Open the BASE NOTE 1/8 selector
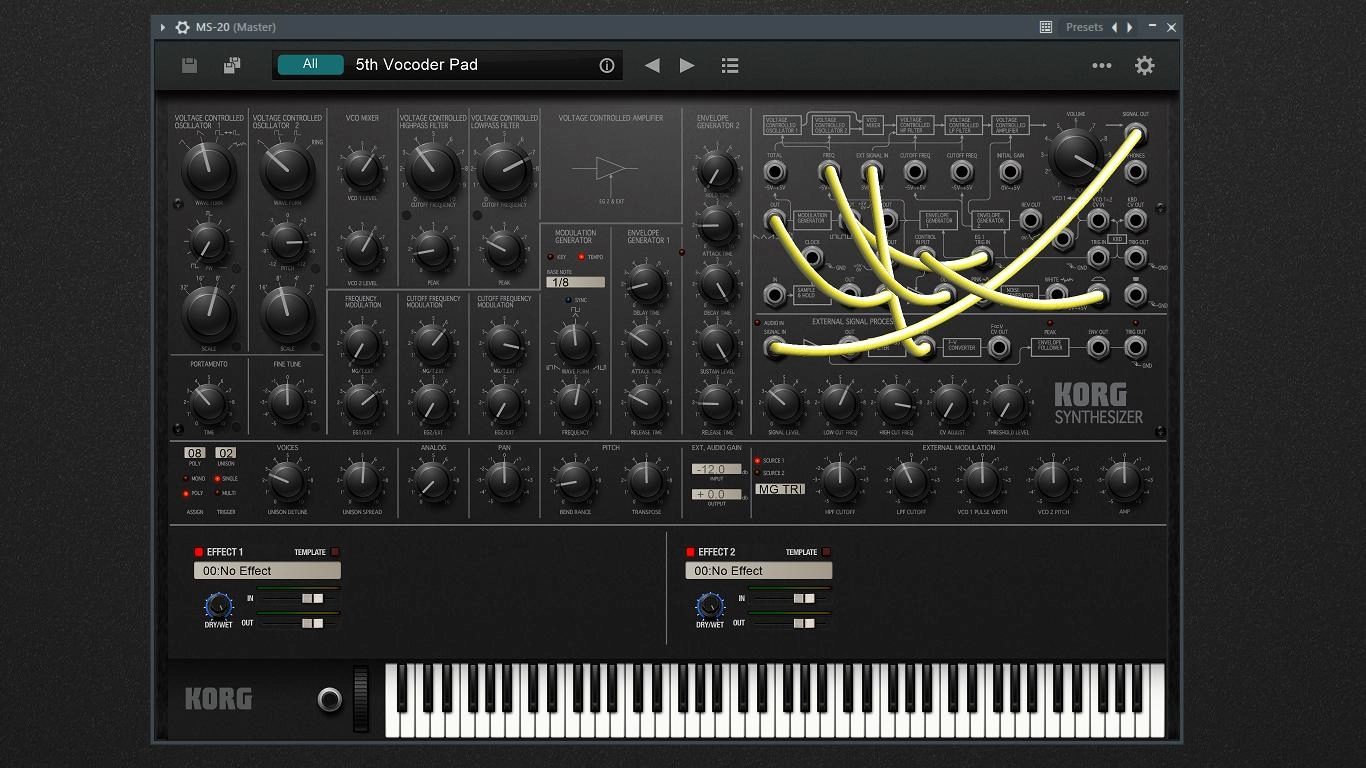Screen dimensions: 1366x768 pos(575,283)
